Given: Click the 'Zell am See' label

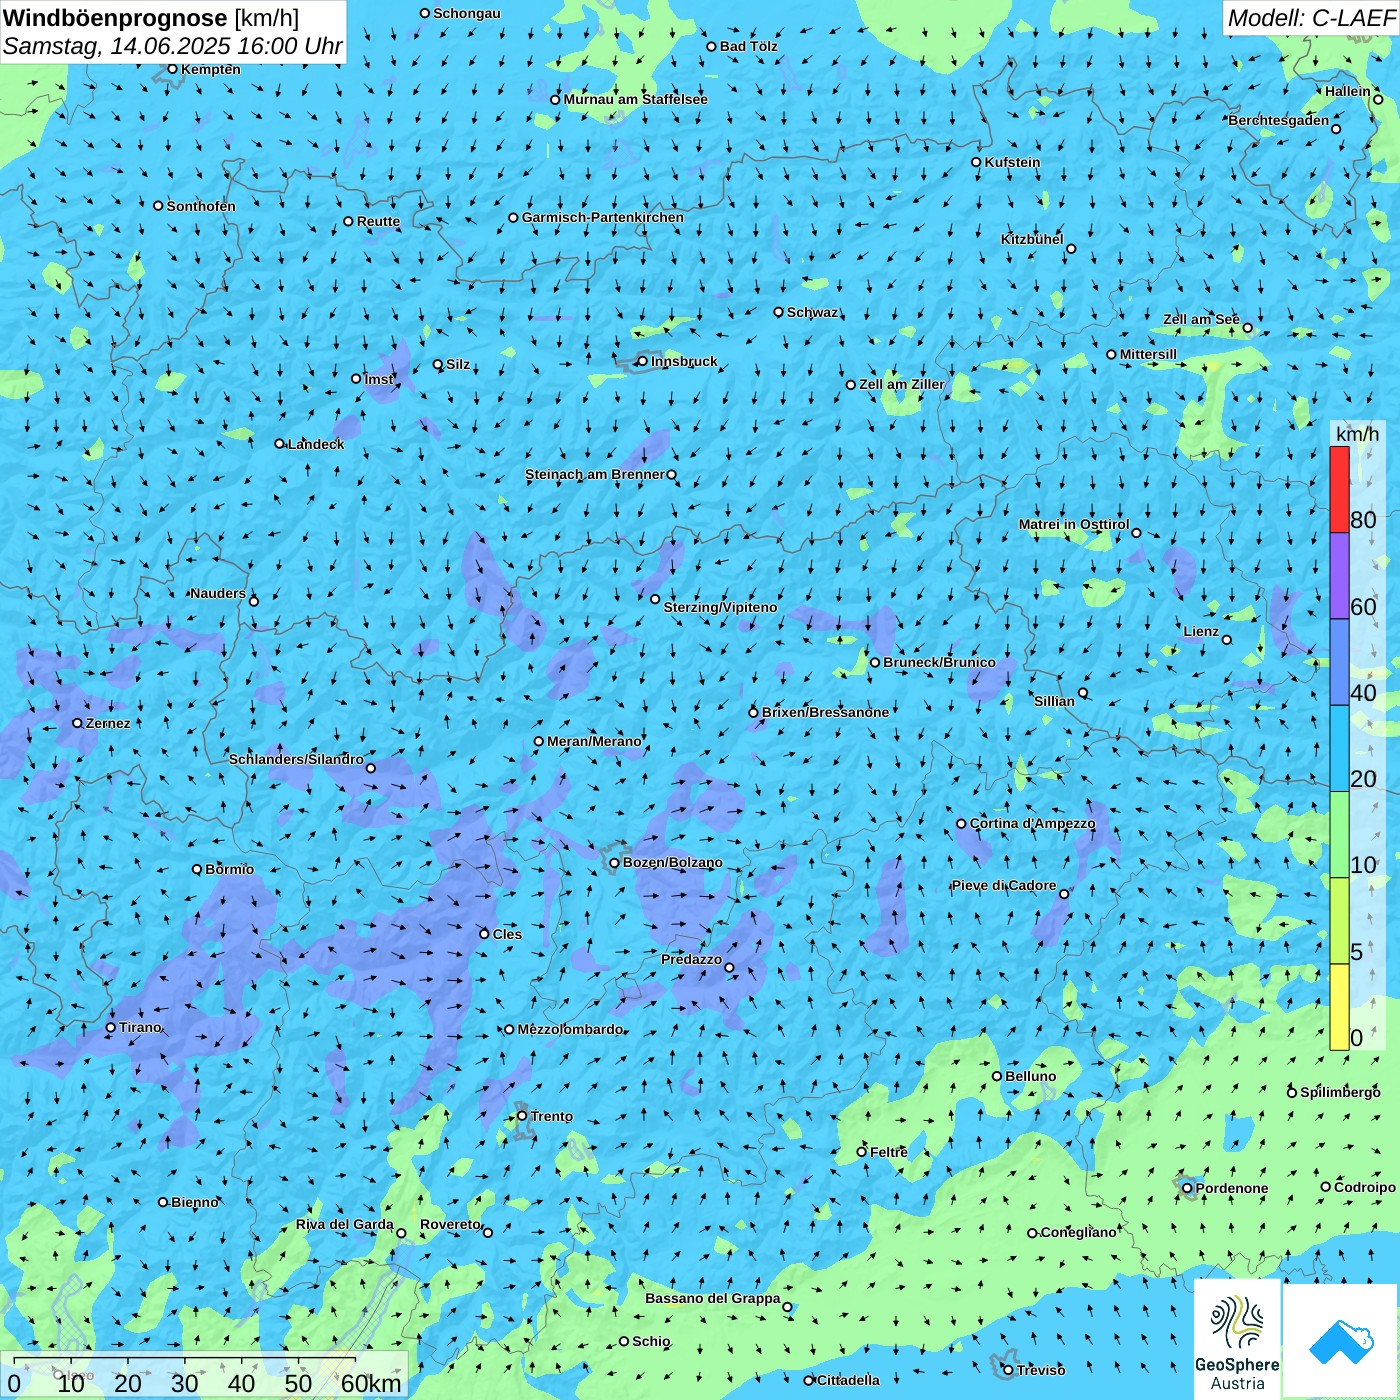Looking at the screenshot, I should [x=1201, y=319].
